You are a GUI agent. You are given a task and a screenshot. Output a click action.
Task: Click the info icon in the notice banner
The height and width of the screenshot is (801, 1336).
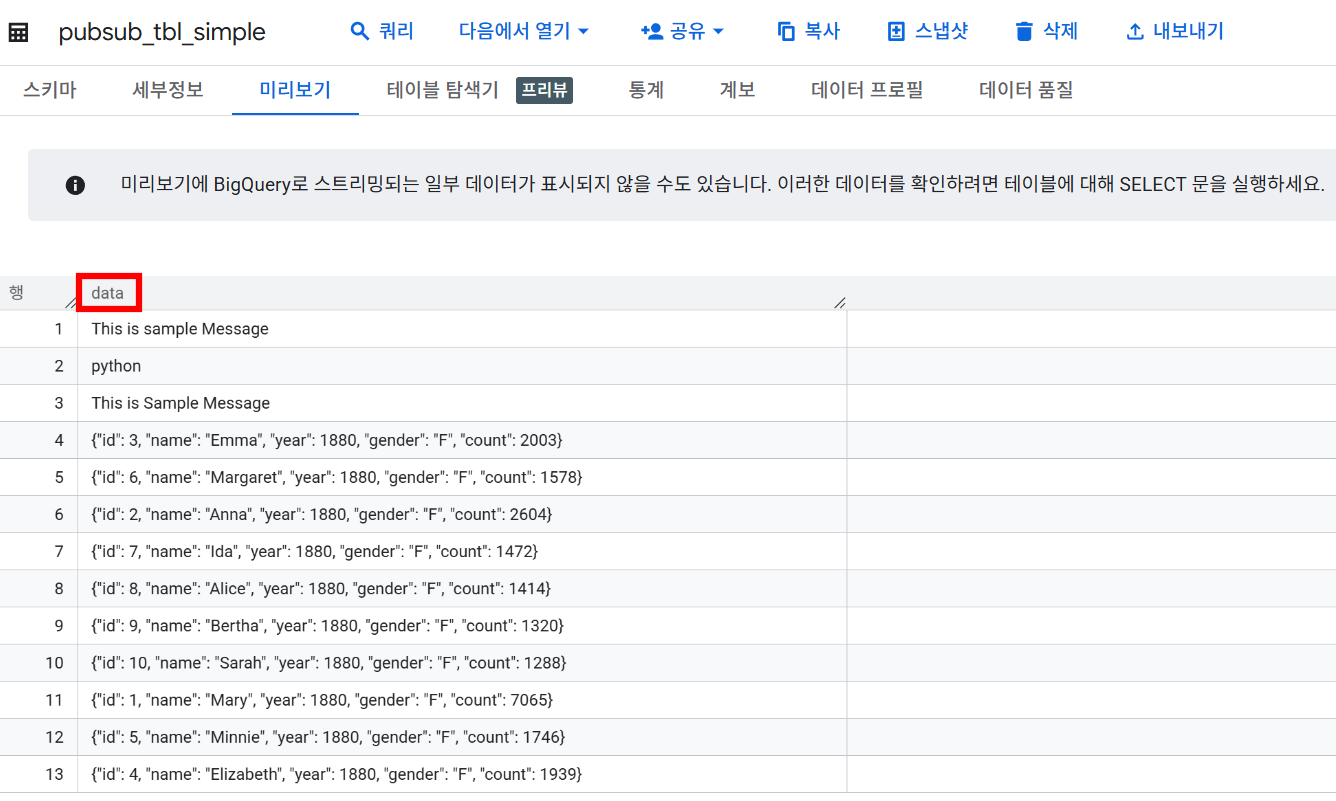pyautogui.click(x=75, y=185)
